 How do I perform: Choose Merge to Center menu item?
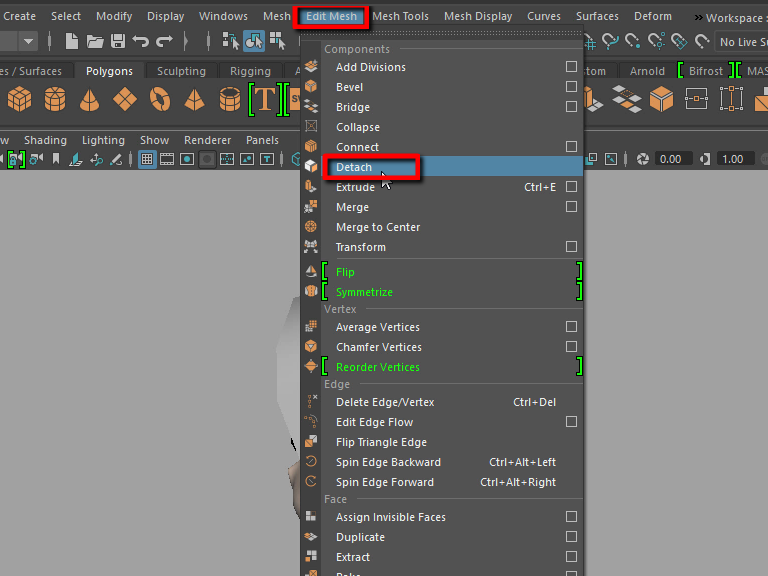tap(378, 227)
